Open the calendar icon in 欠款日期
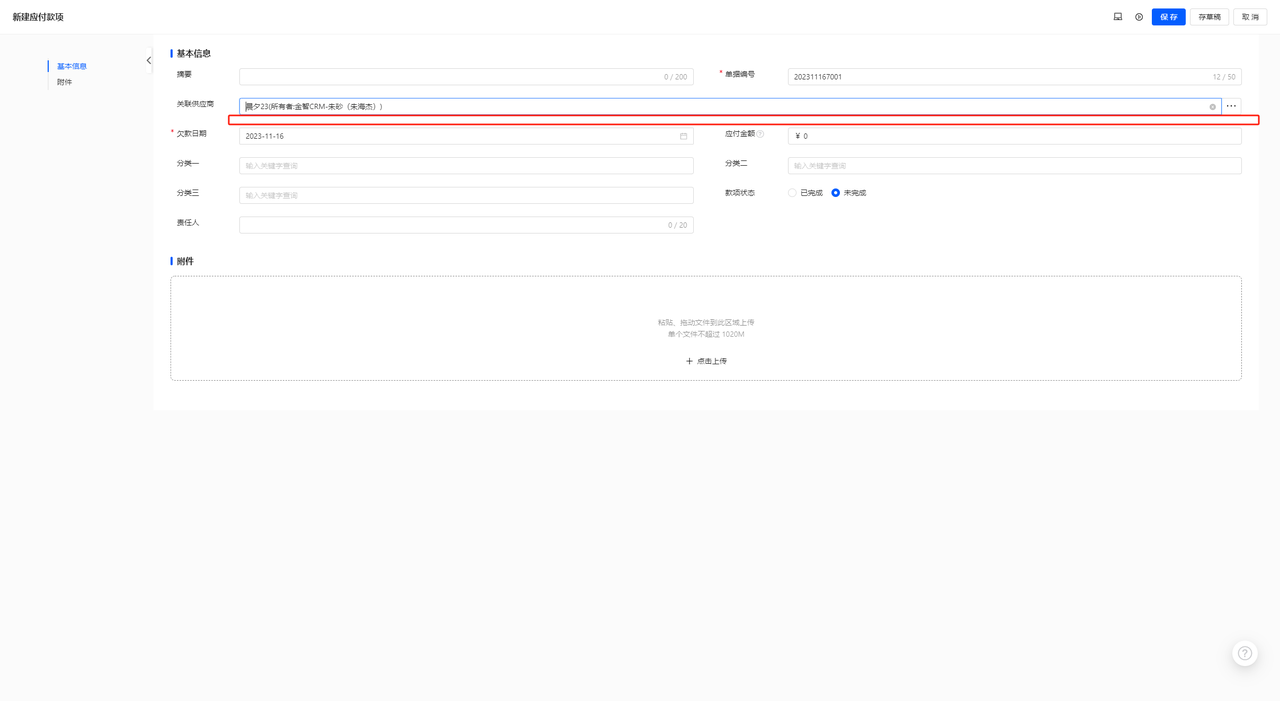This screenshot has width=1280, height=701. pyautogui.click(x=684, y=136)
